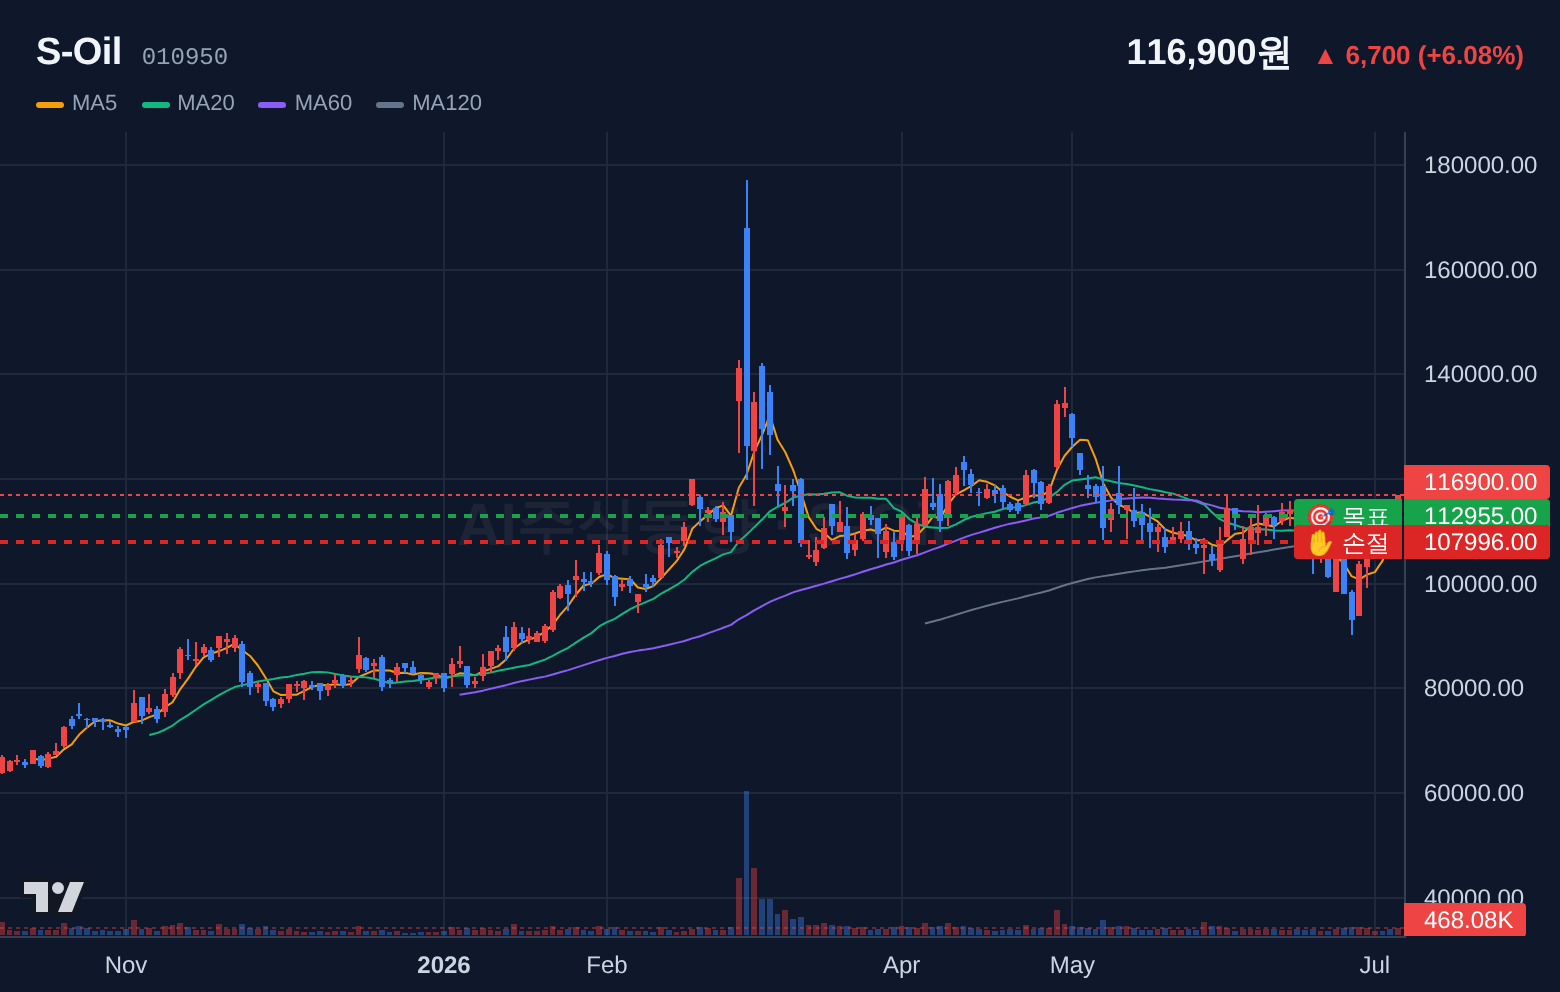Click the target icon on 목표 label
Viewport: 1560px width, 992px height.
pyautogui.click(x=1320, y=516)
